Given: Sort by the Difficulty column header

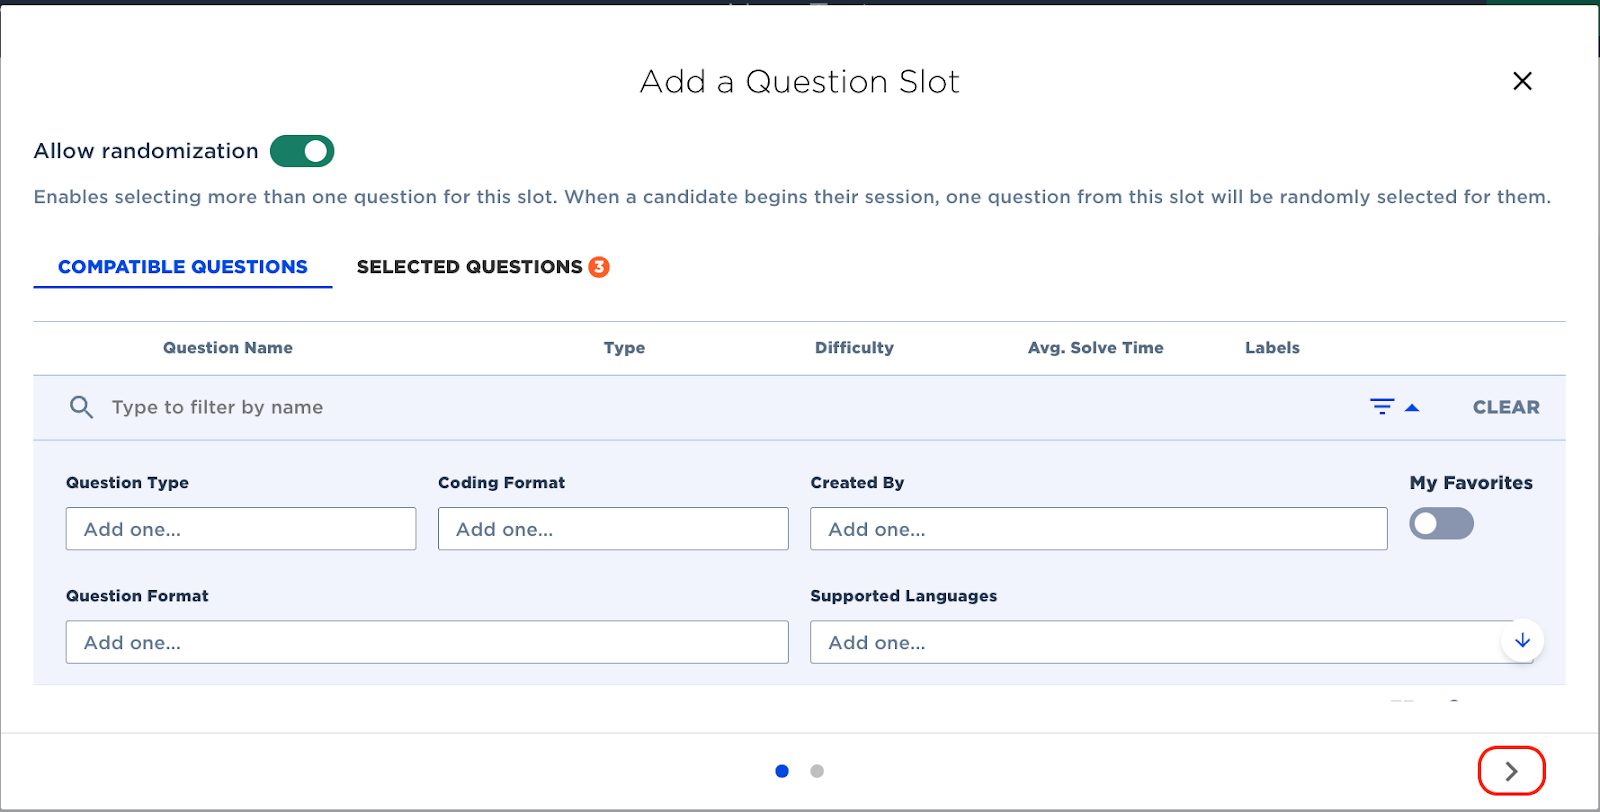Looking at the screenshot, I should [854, 348].
